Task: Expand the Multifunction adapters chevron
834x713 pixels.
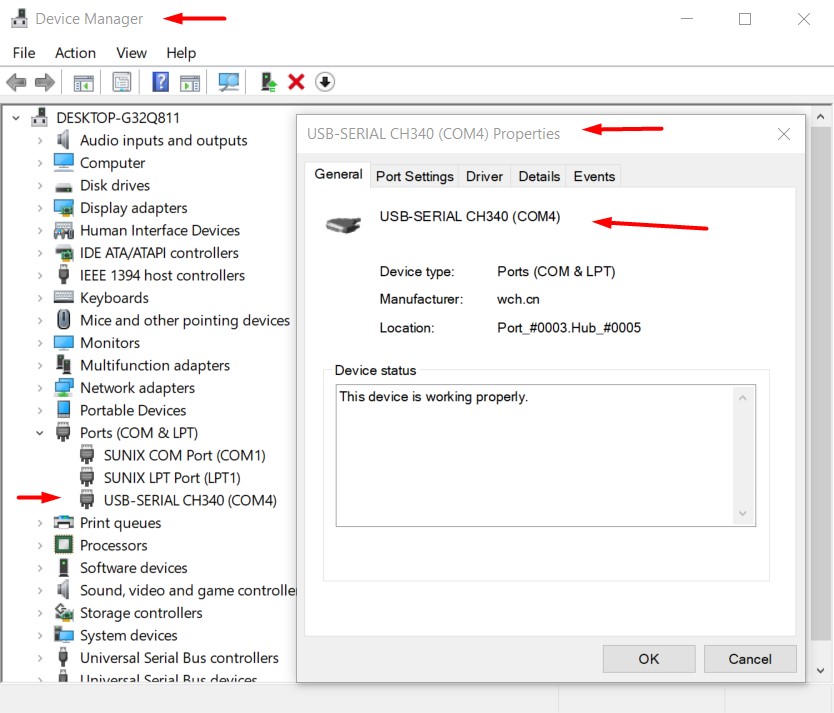Action: 40,365
